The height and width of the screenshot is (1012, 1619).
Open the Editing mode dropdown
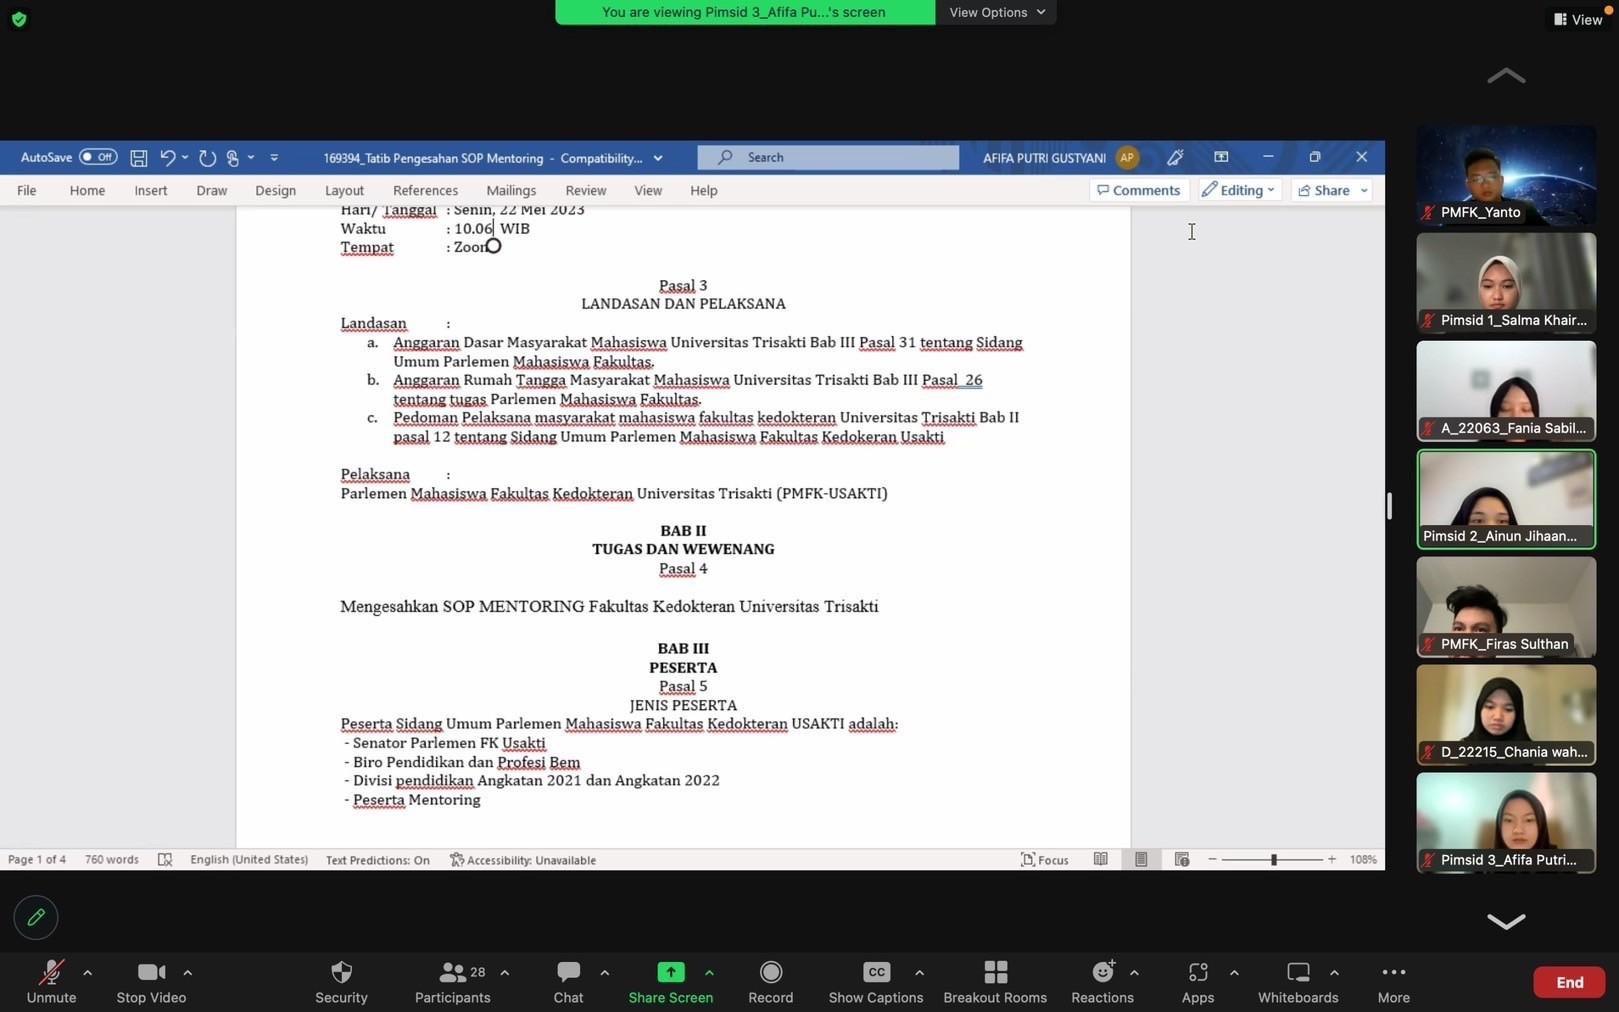(x=1238, y=190)
